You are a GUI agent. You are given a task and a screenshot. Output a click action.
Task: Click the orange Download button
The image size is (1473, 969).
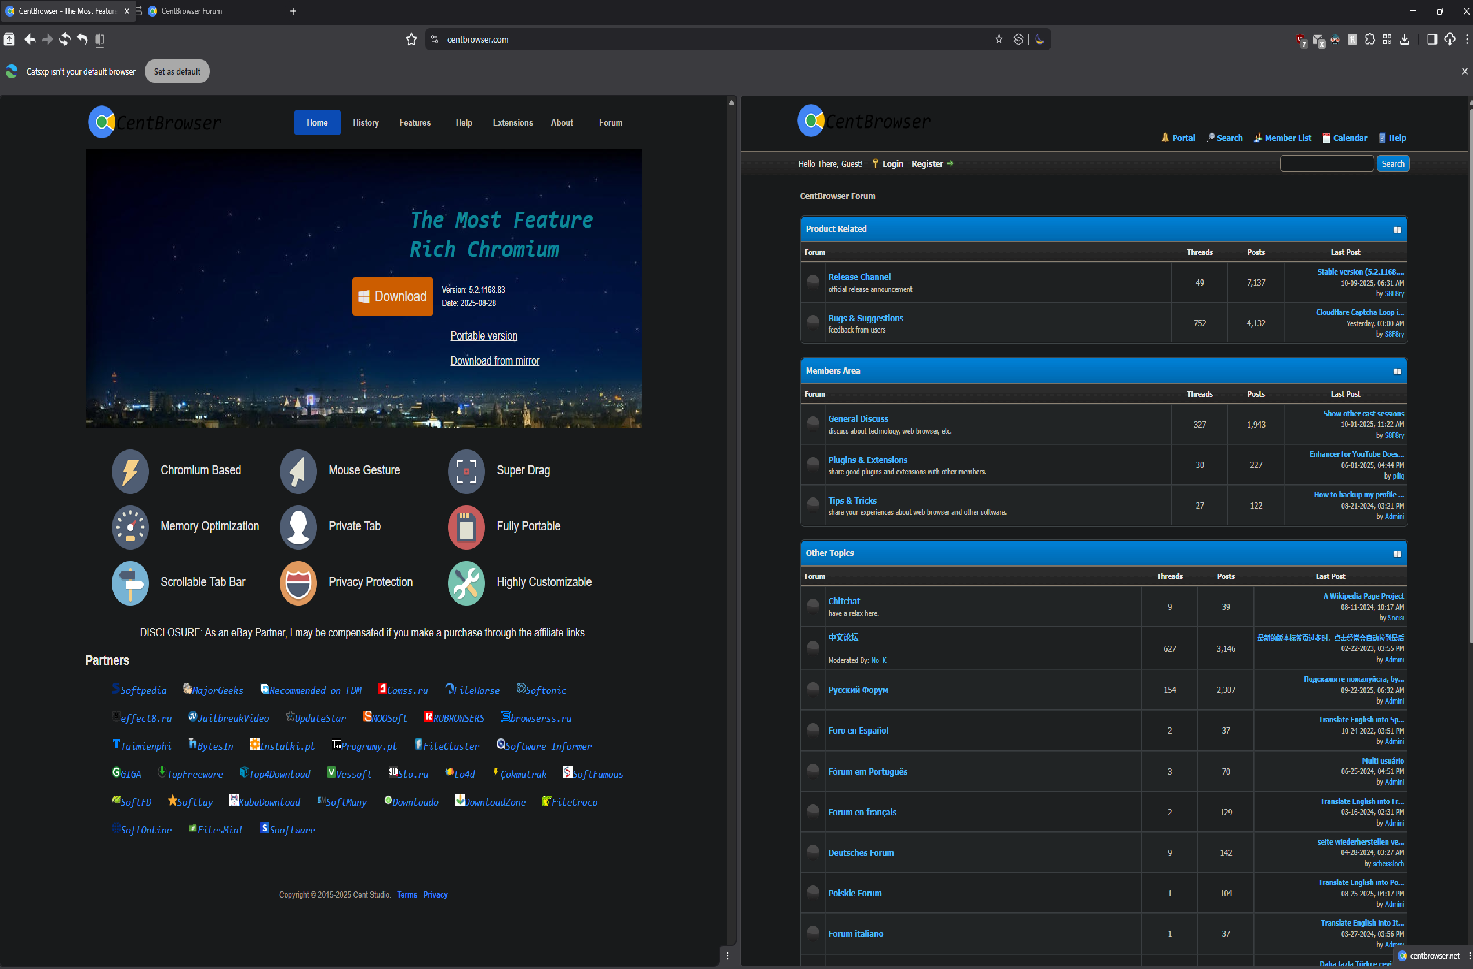(392, 296)
